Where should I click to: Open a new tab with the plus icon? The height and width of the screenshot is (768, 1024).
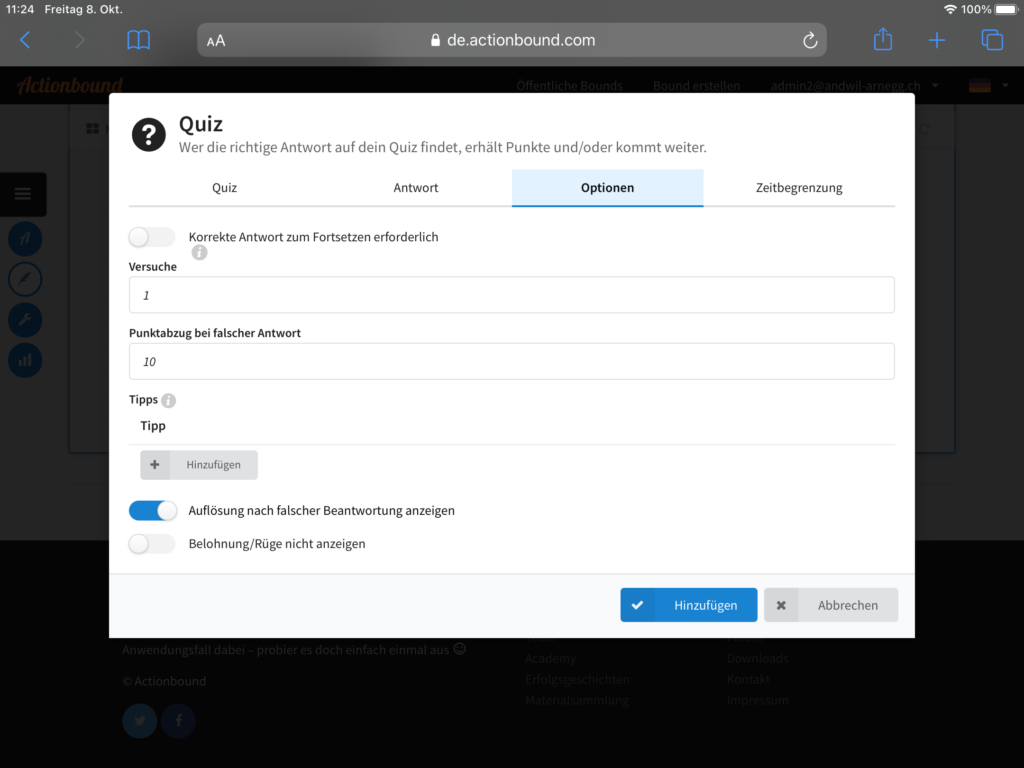coord(936,40)
